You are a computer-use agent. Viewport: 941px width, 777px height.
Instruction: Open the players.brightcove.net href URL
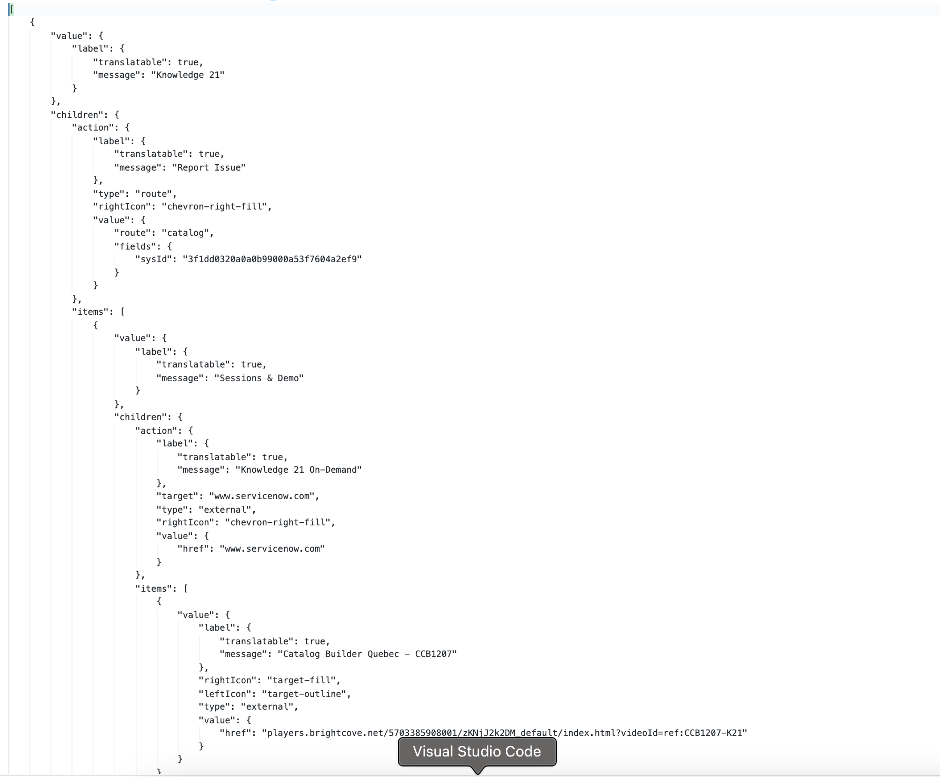(504, 733)
